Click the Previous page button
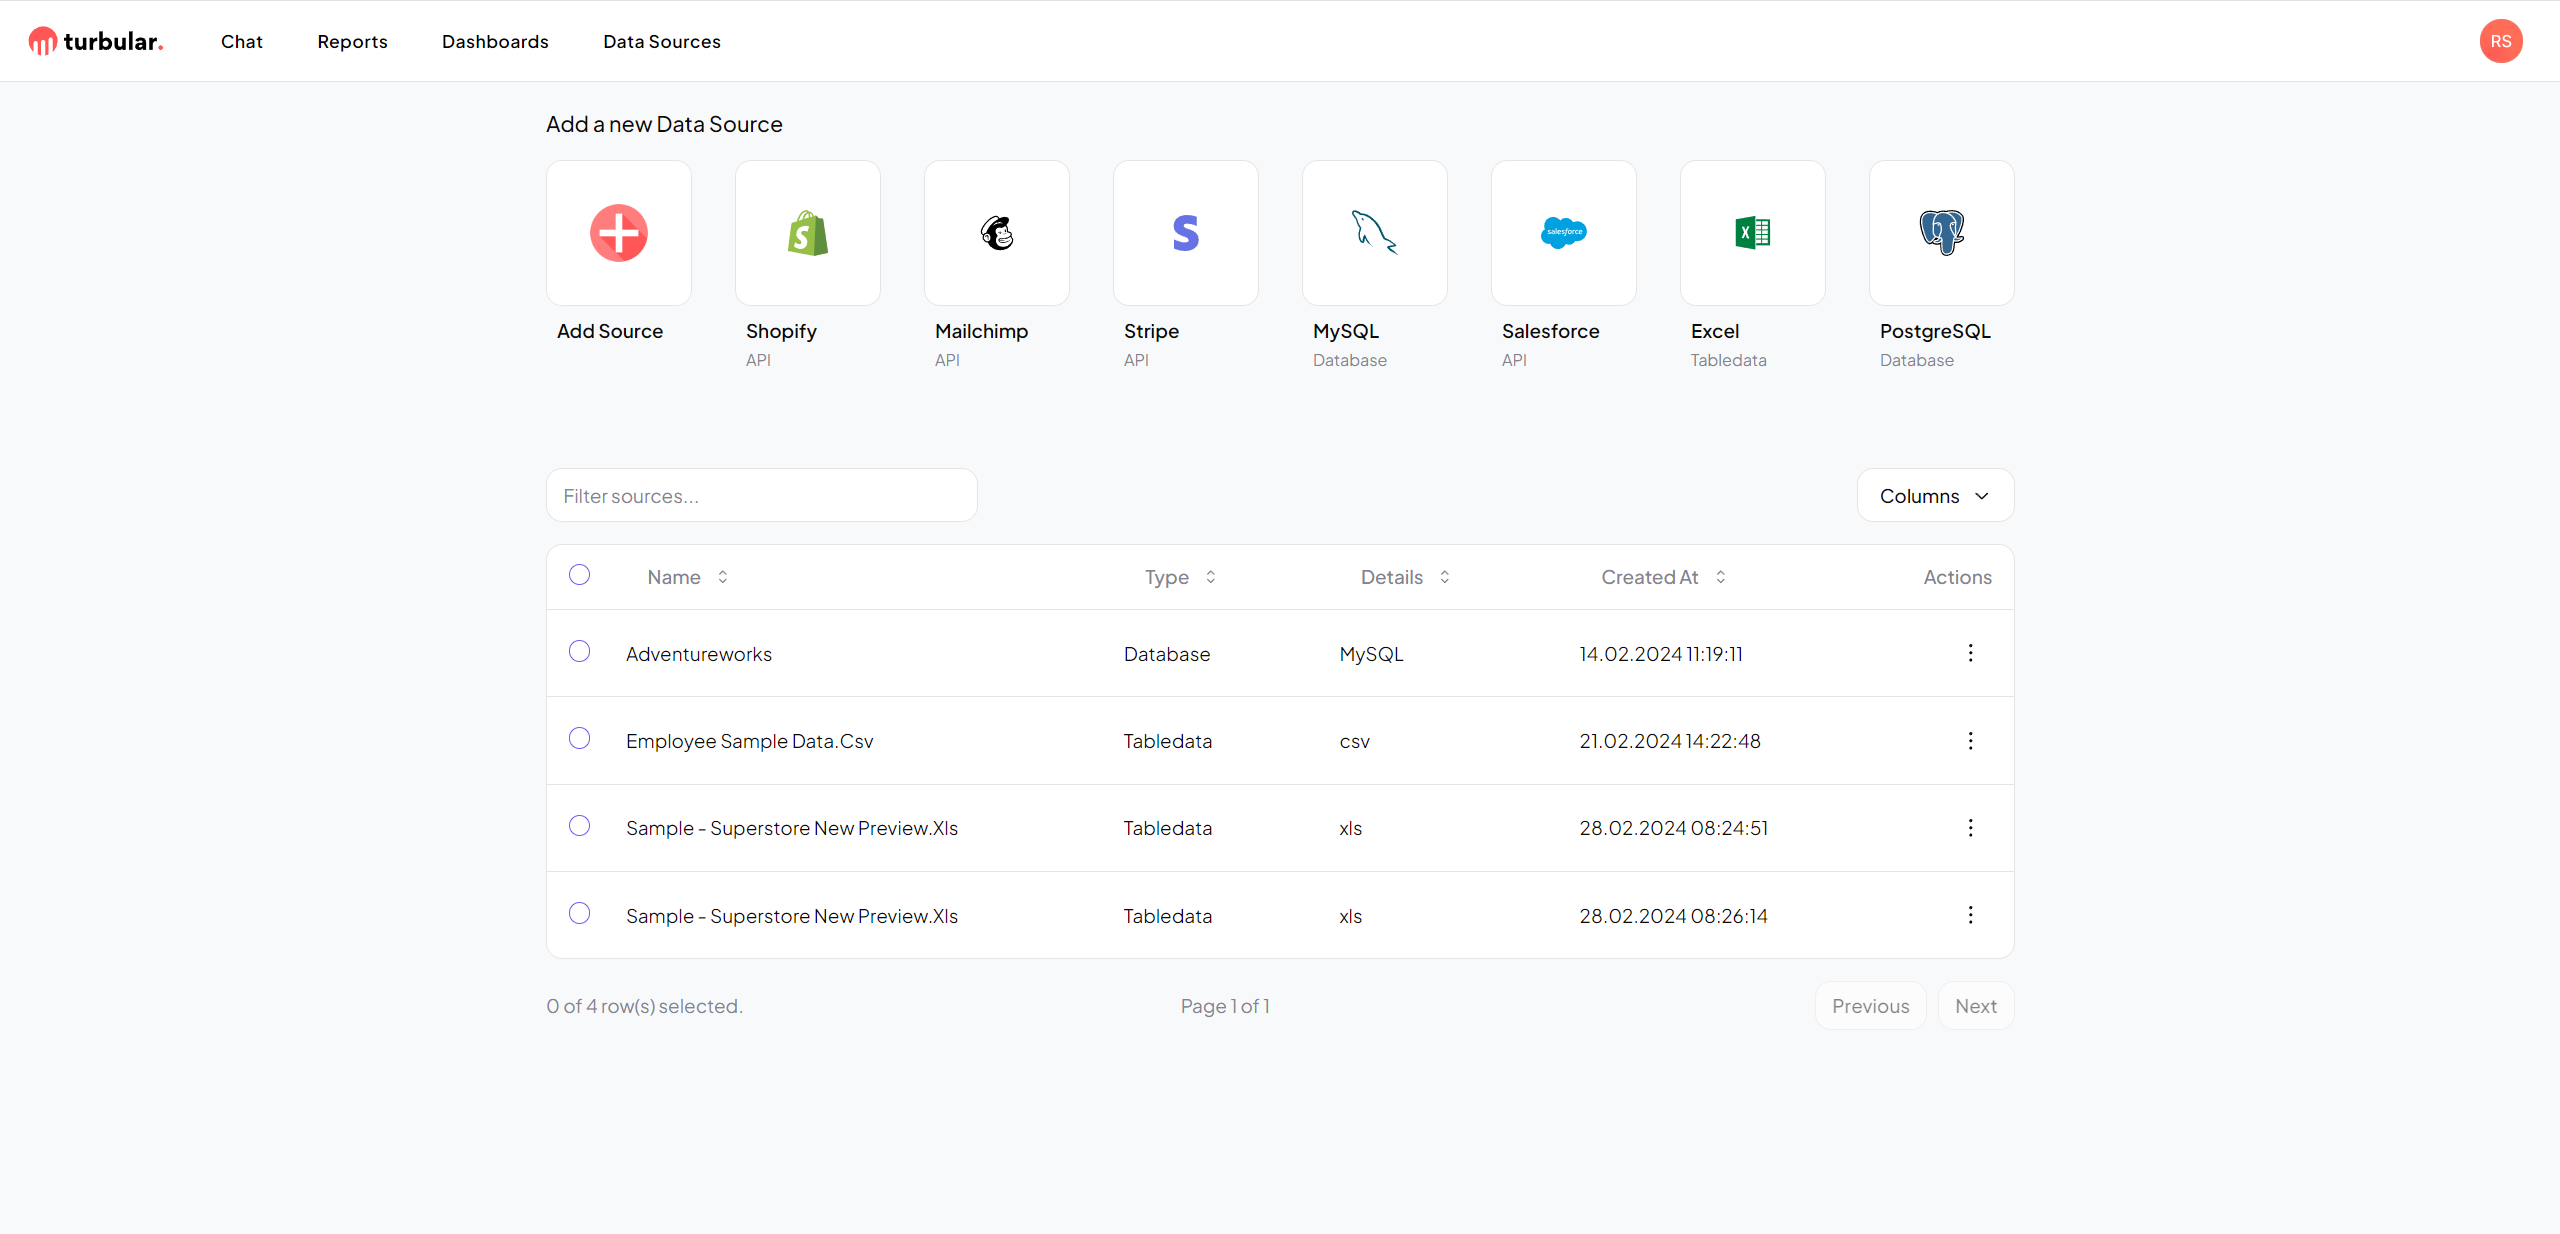 [x=1870, y=1006]
